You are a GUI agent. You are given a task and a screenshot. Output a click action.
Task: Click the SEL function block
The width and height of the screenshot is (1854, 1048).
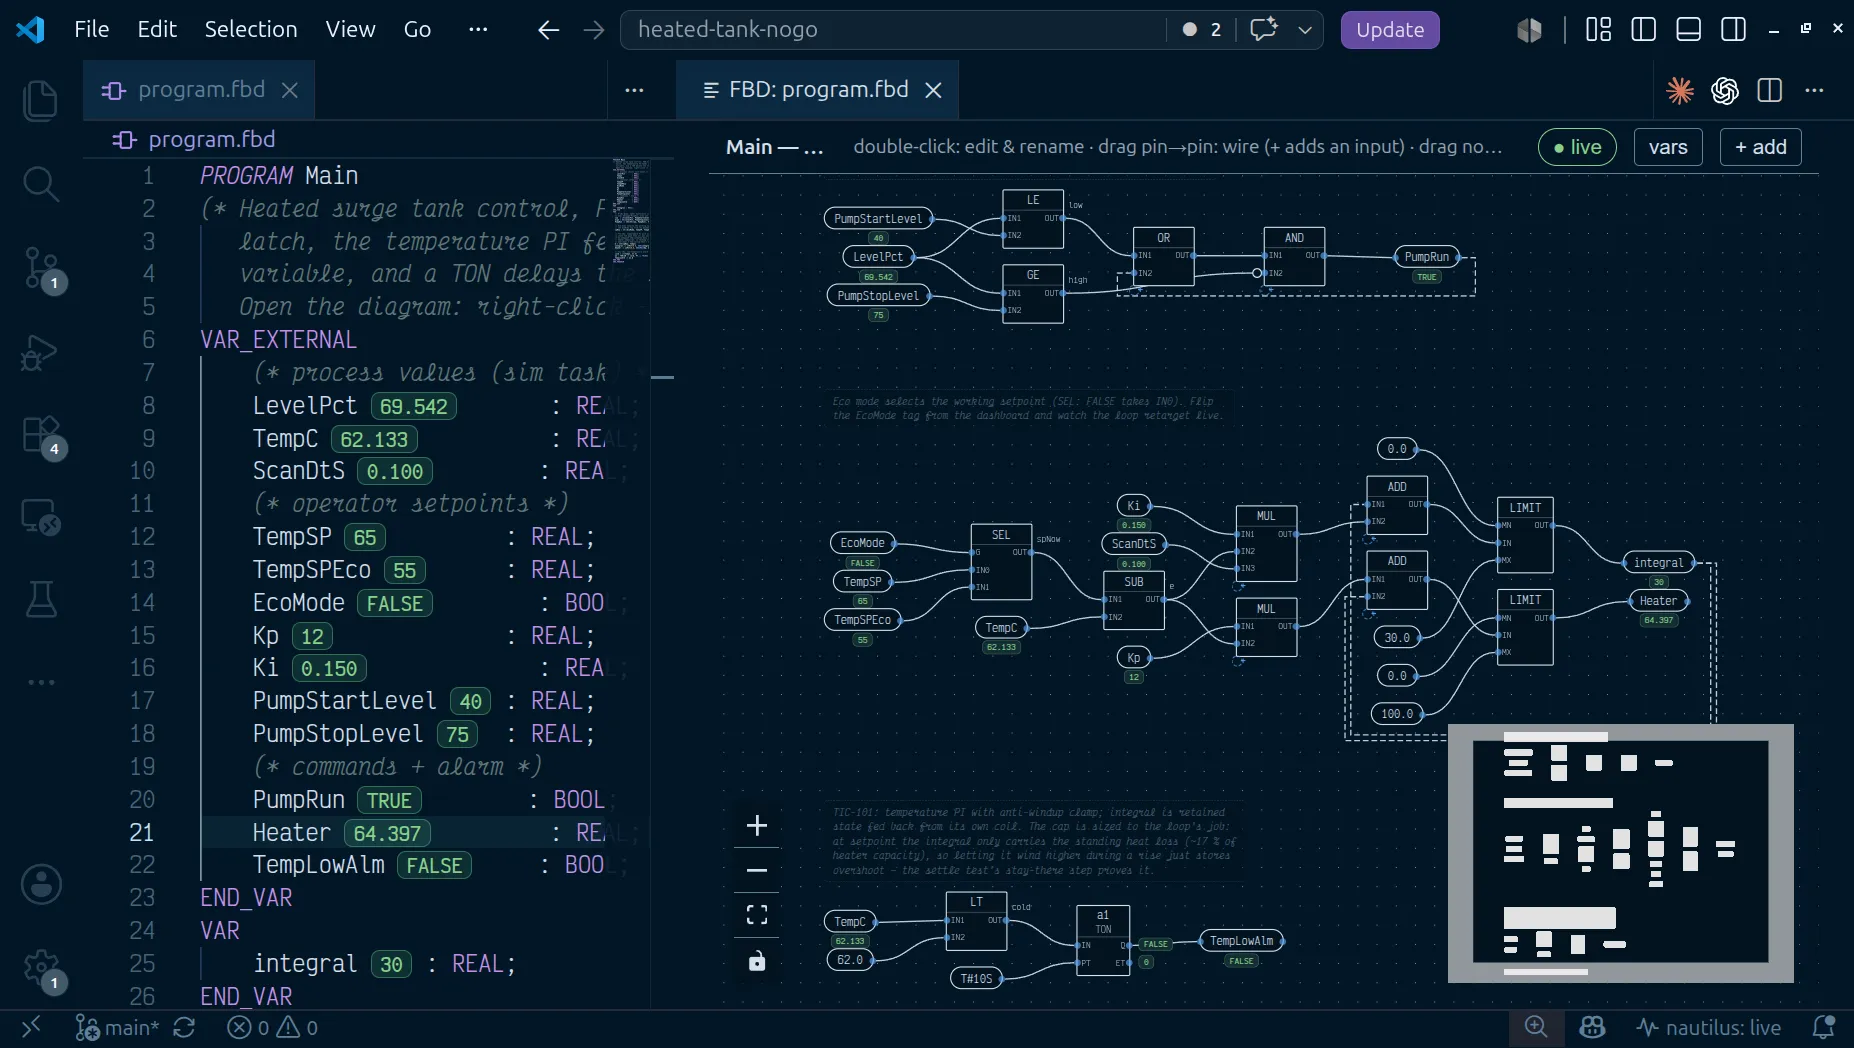coord(1001,561)
